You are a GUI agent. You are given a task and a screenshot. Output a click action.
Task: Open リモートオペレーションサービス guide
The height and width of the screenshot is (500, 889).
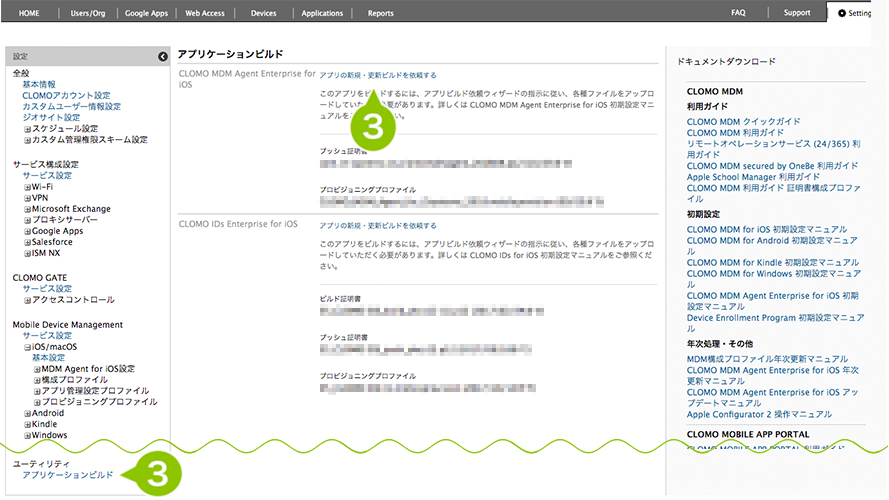773,149
